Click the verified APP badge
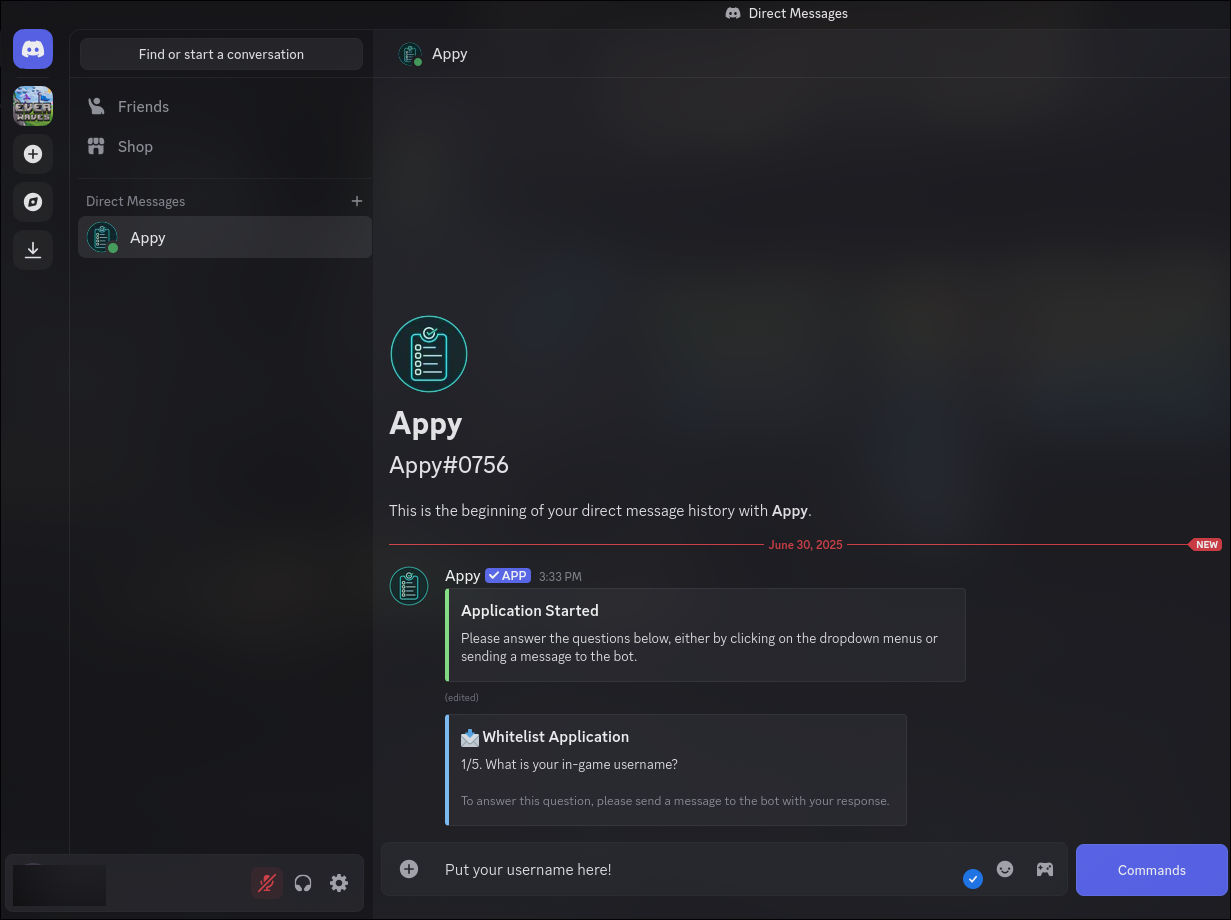Viewport: 1231px width, 920px height. coord(508,576)
